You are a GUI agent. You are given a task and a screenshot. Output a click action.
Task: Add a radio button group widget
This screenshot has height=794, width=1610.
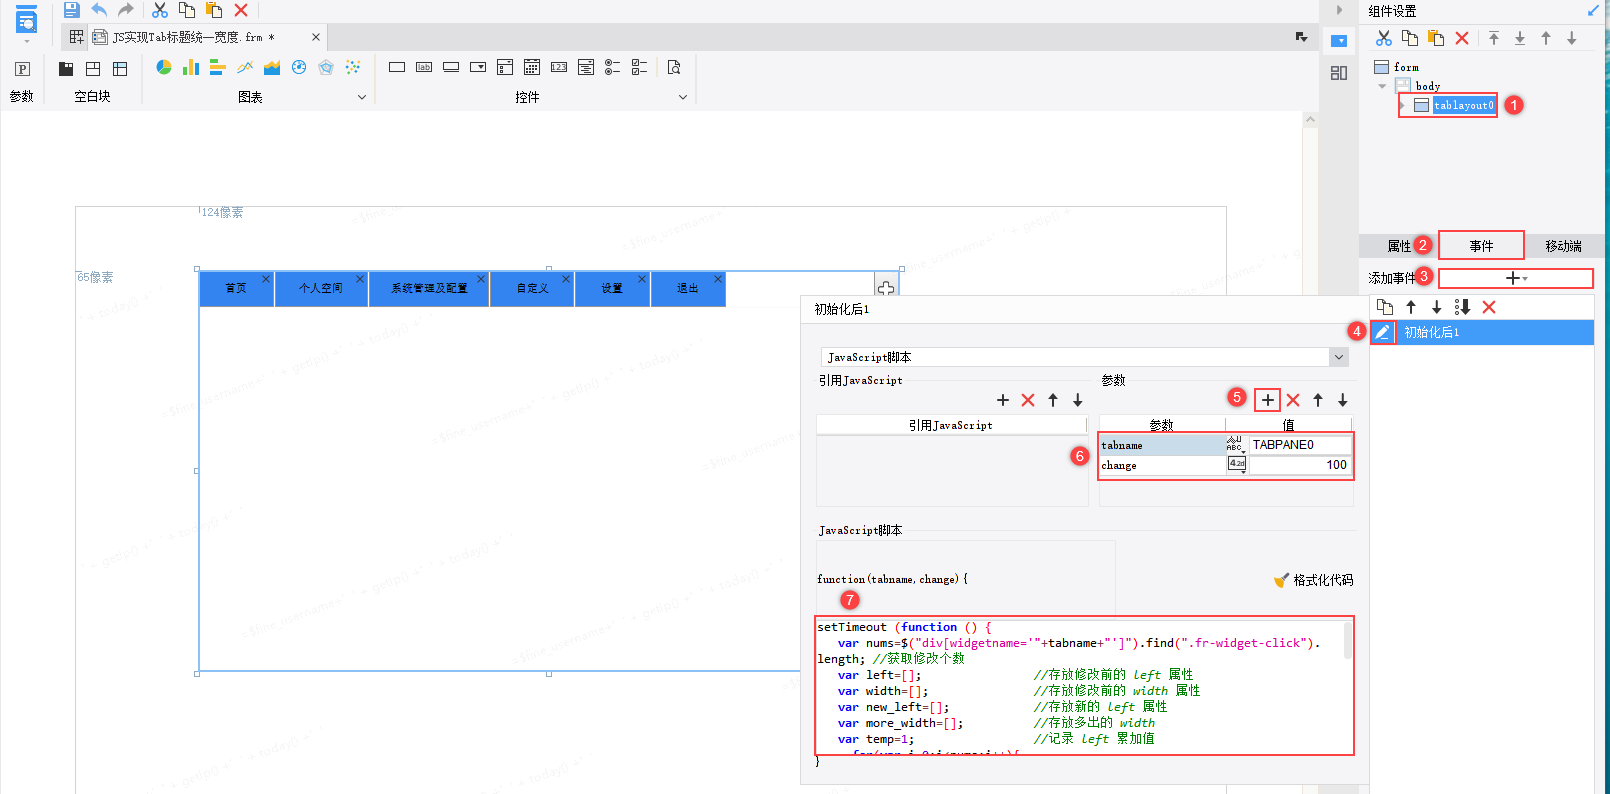pos(613,67)
